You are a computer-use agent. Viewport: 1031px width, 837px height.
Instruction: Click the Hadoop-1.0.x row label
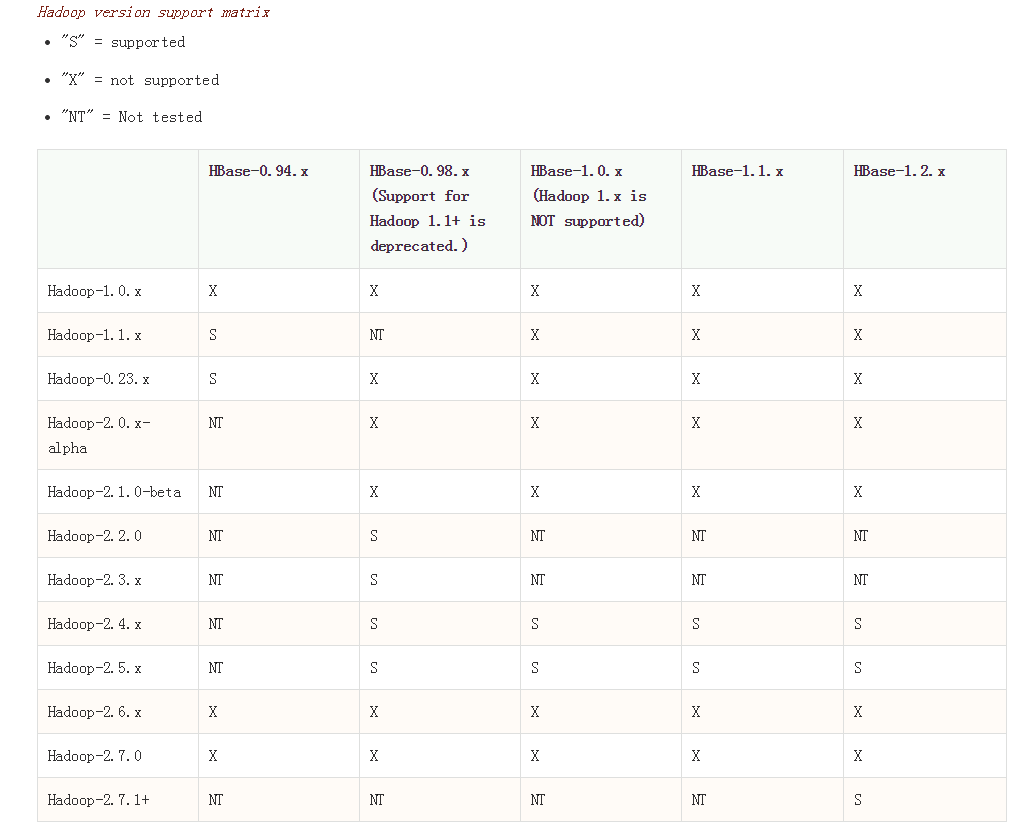point(92,291)
